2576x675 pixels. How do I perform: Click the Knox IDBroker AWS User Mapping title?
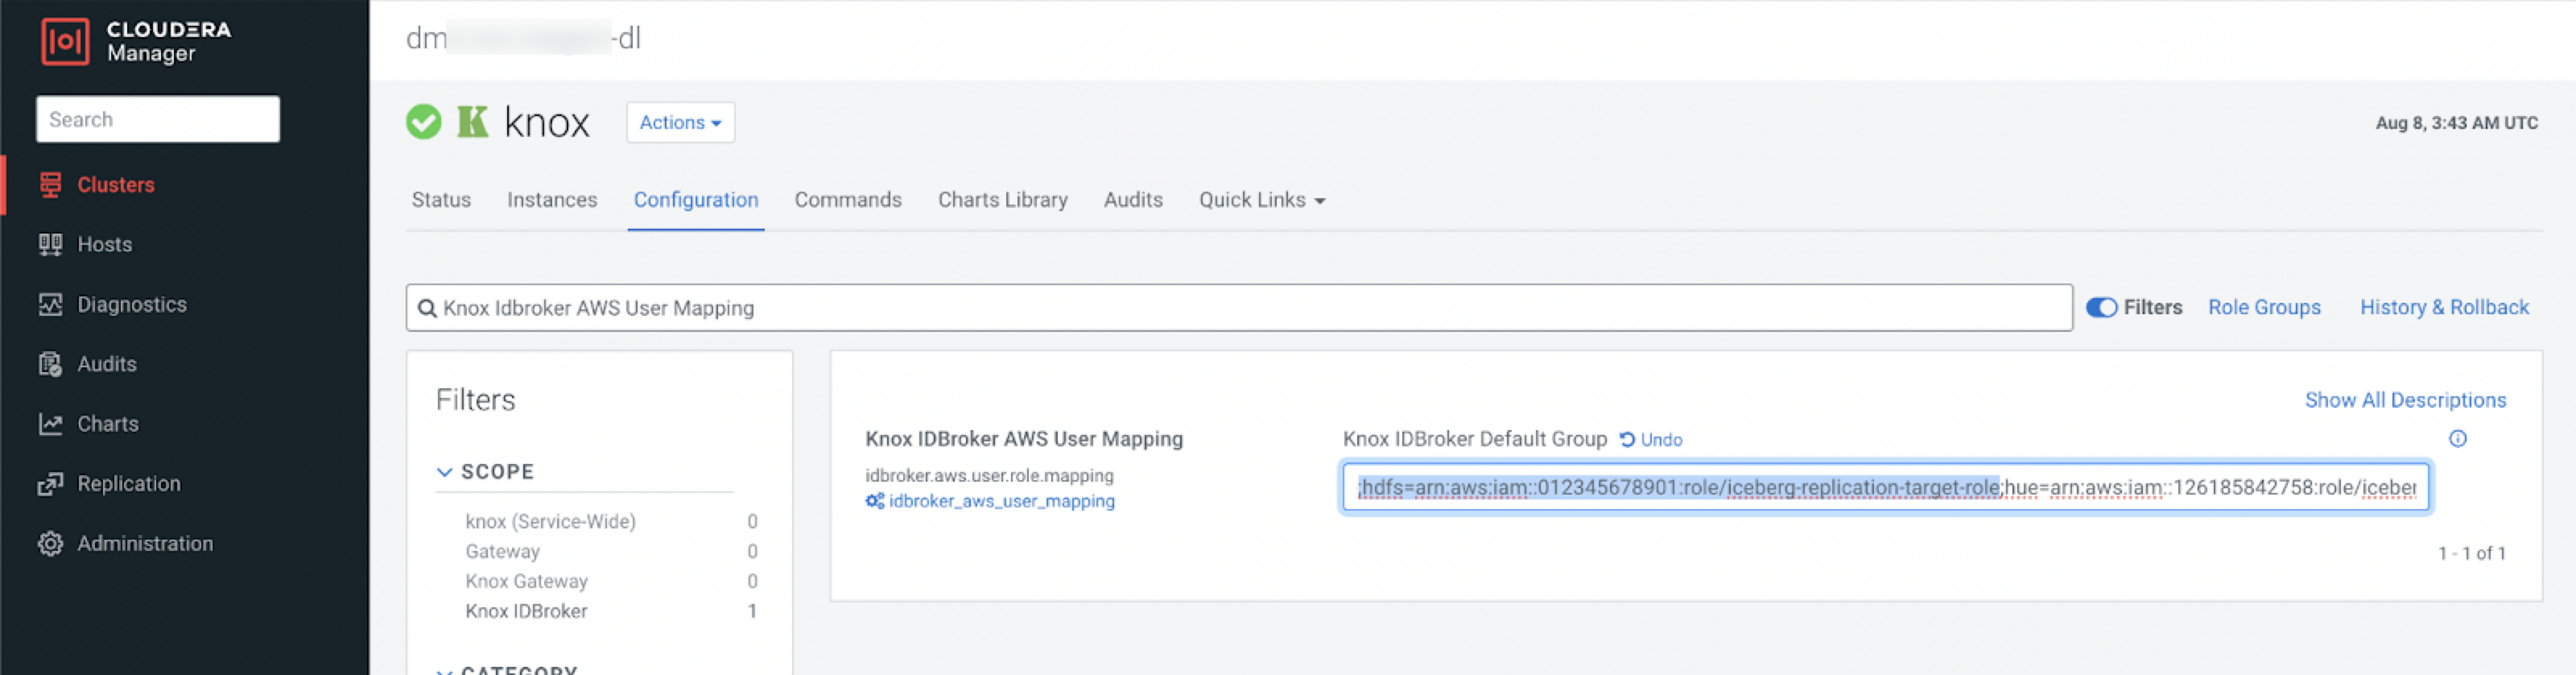(1024, 439)
